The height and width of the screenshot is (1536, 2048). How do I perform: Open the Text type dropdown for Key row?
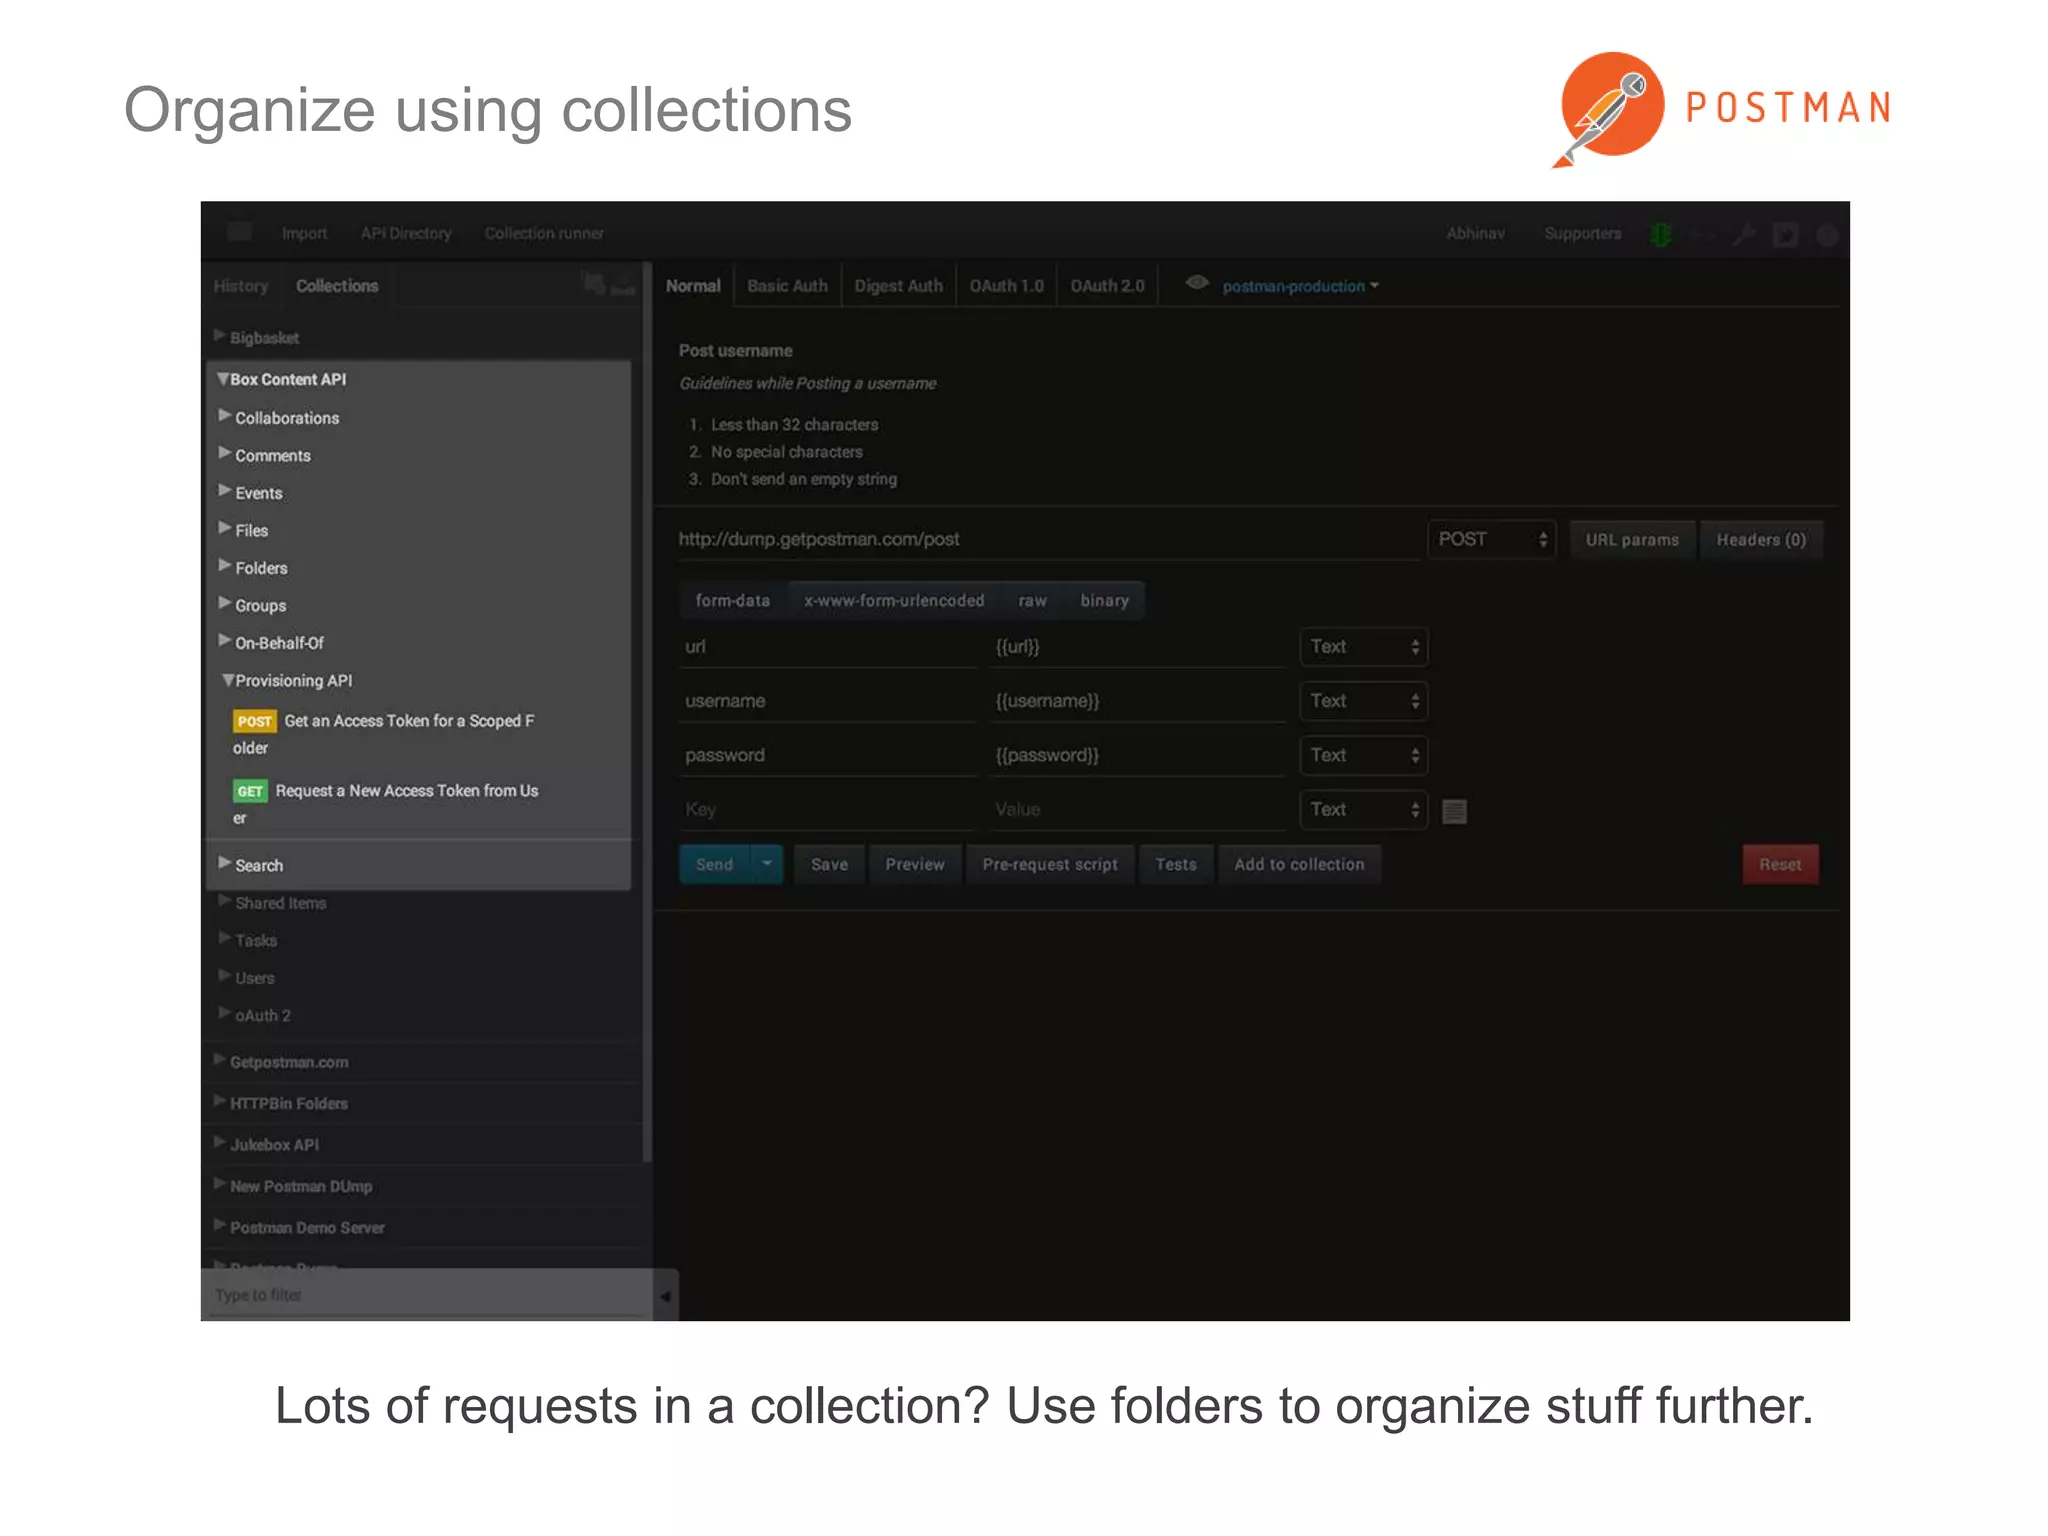(1364, 809)
